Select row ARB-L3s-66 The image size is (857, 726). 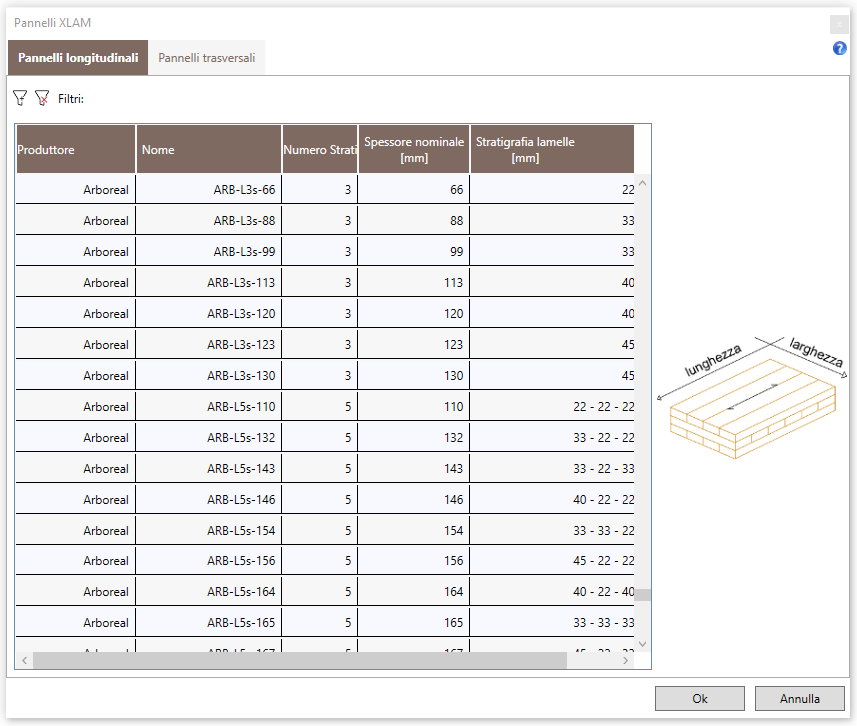[325, 189]
